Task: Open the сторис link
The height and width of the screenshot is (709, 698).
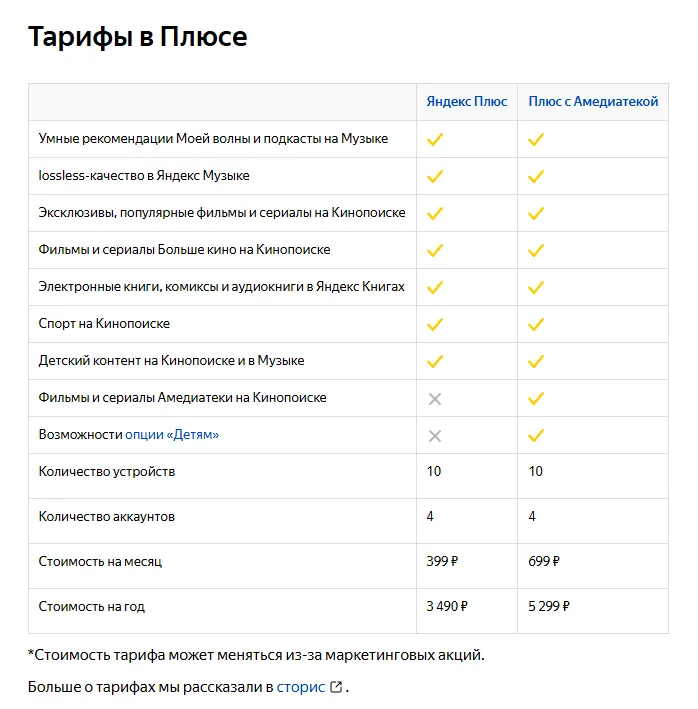Action: coord(301,687)
